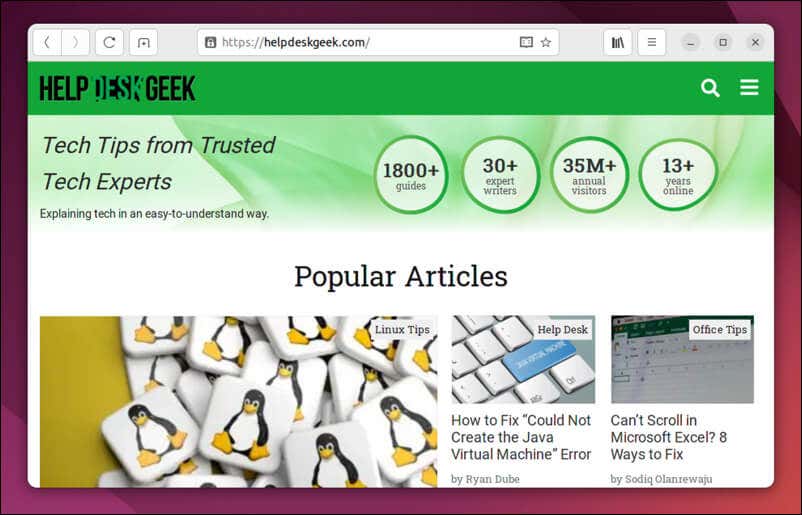Open the Help Desk category tag

(x=562, y=330)
